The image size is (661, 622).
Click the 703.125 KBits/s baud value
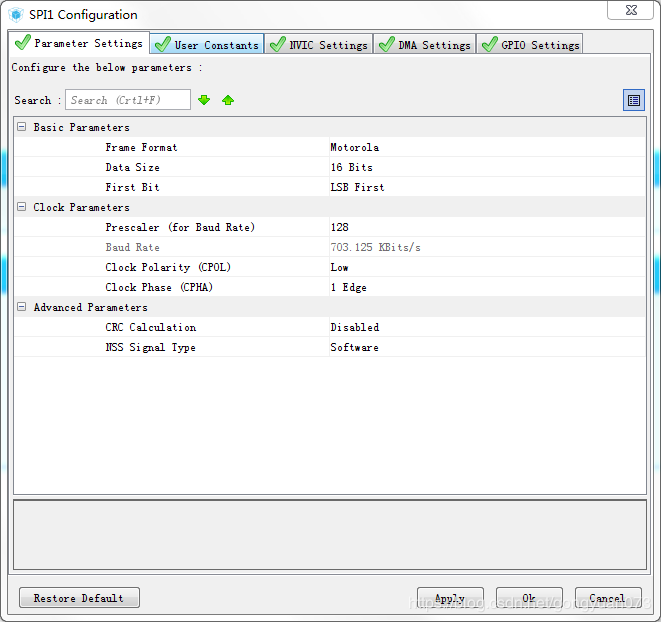click(x=375, y=247)
